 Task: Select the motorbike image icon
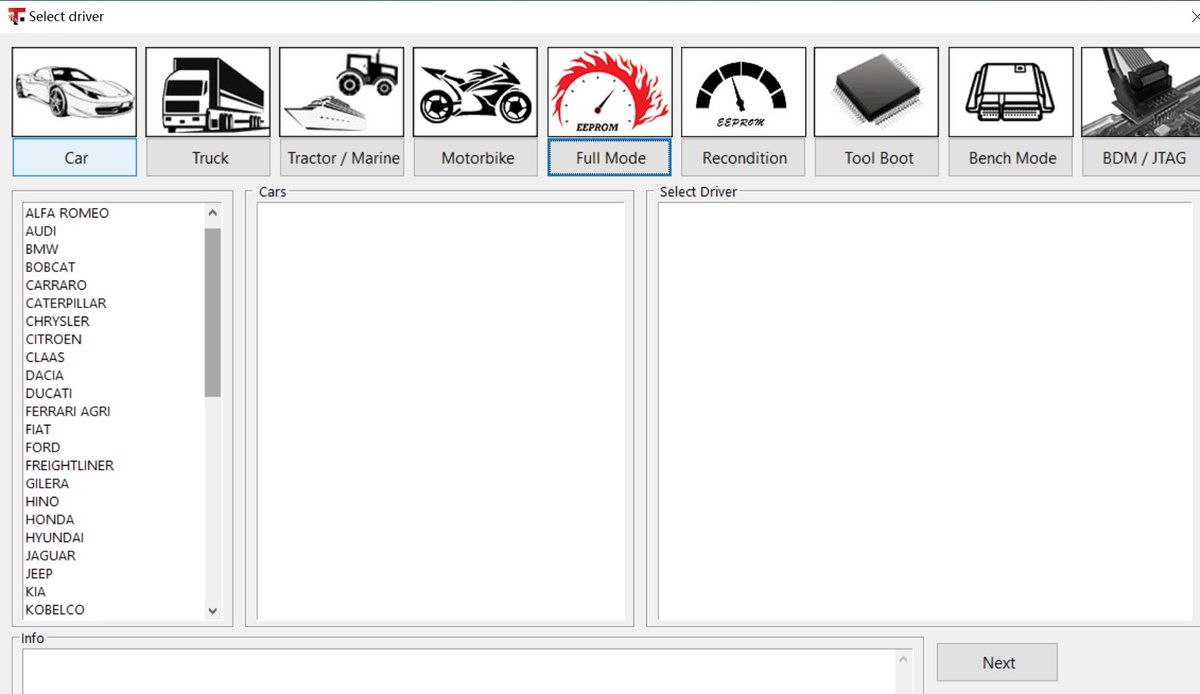pos(475,92)
